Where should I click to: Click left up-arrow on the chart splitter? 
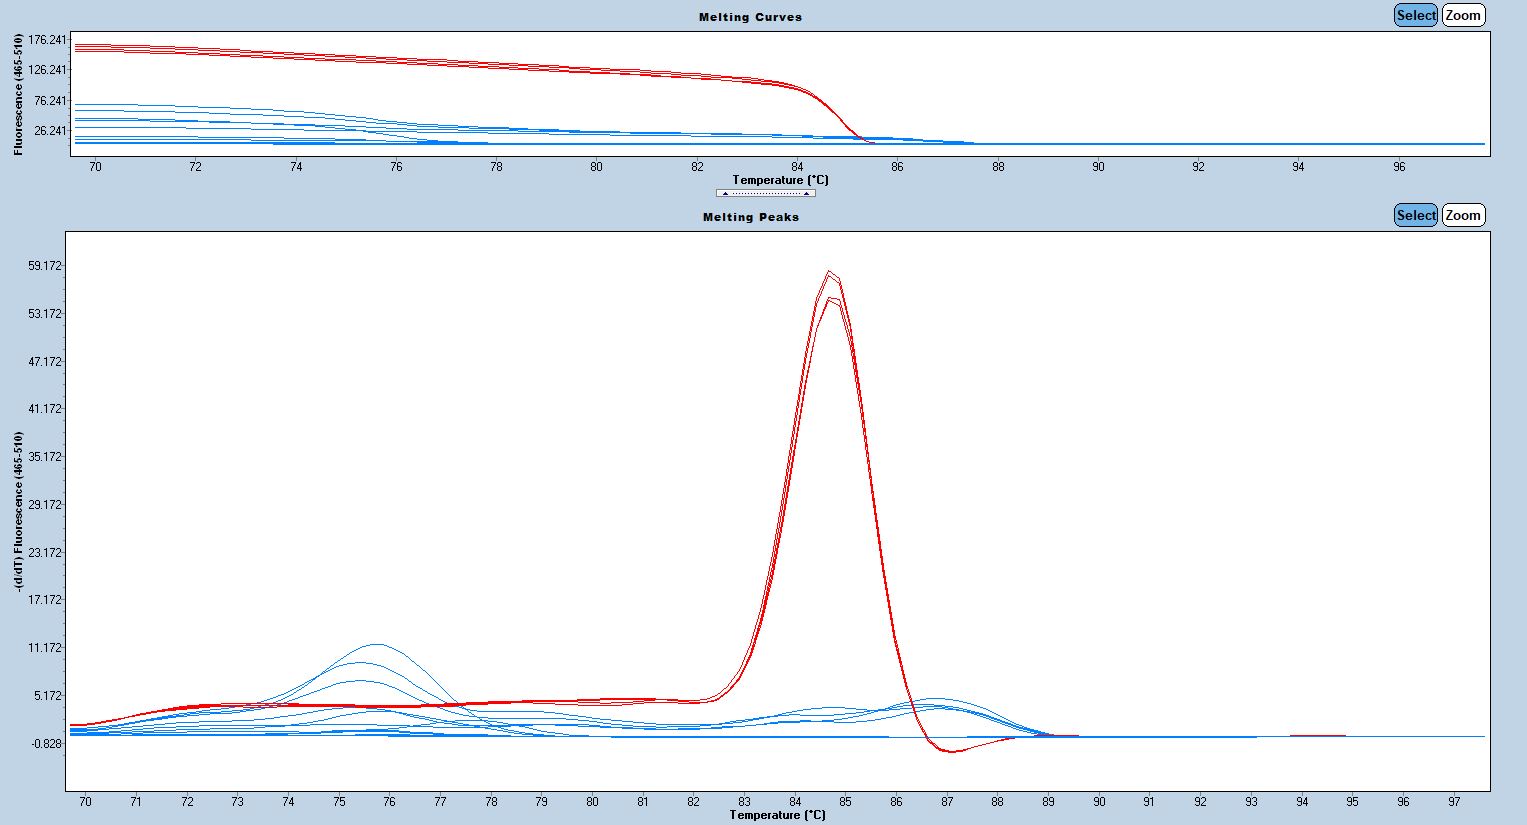click(726, 193)
